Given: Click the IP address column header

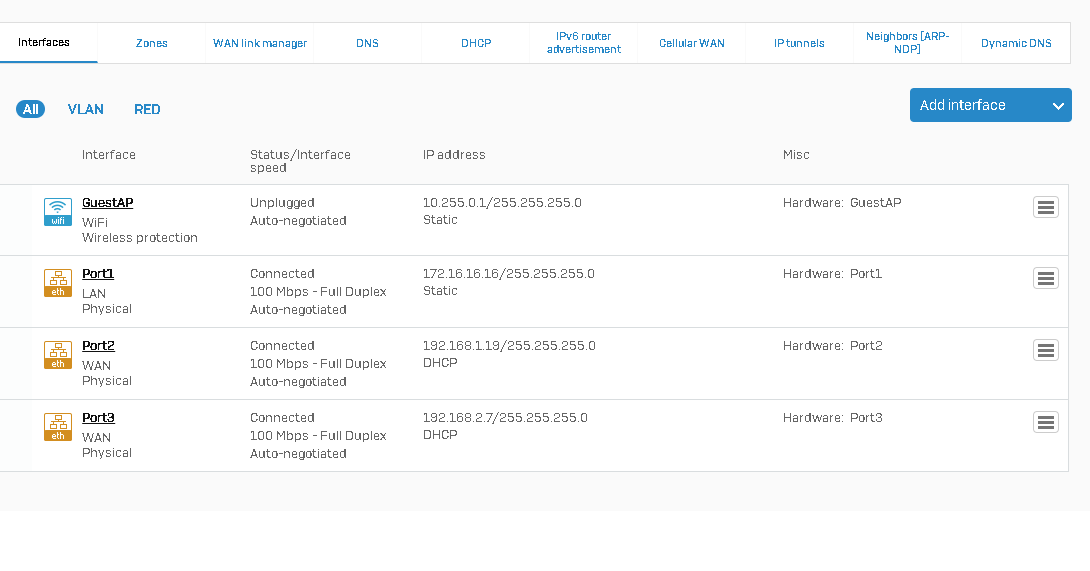Looking at the screenshot, I should (454, 154).
